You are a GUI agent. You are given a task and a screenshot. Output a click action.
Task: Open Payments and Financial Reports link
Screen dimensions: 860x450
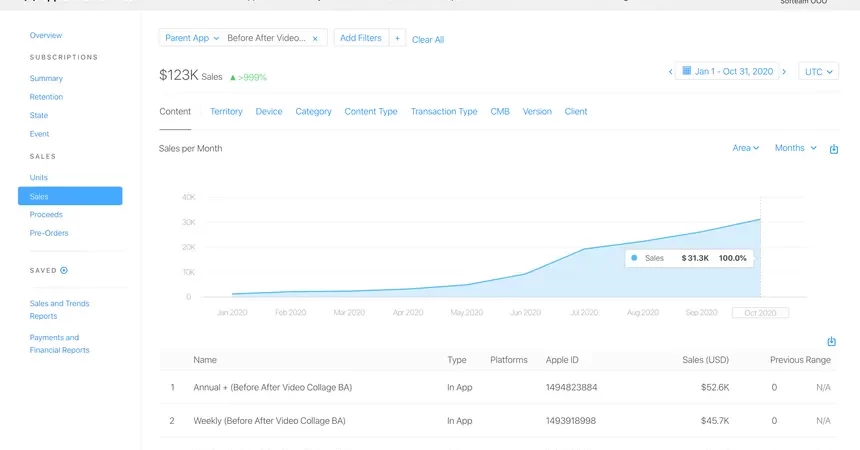click(59, 344)
